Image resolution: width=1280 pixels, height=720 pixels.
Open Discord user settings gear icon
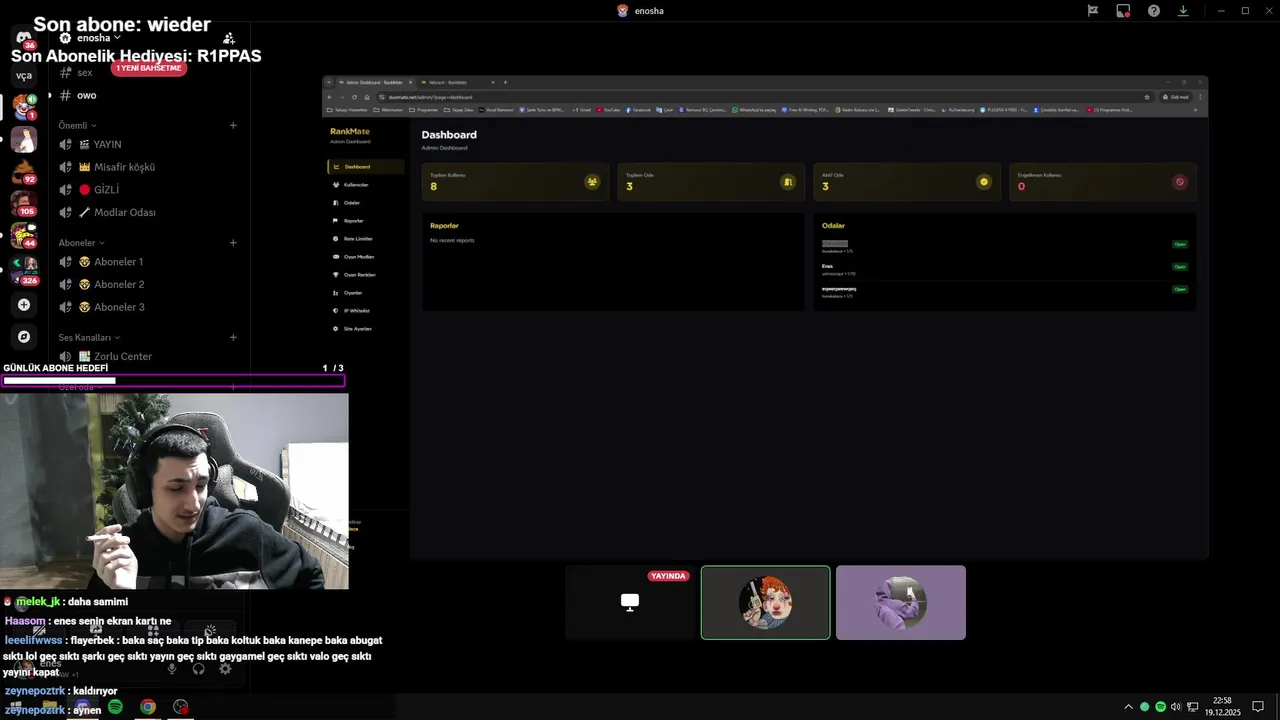[x=225, y=668]
